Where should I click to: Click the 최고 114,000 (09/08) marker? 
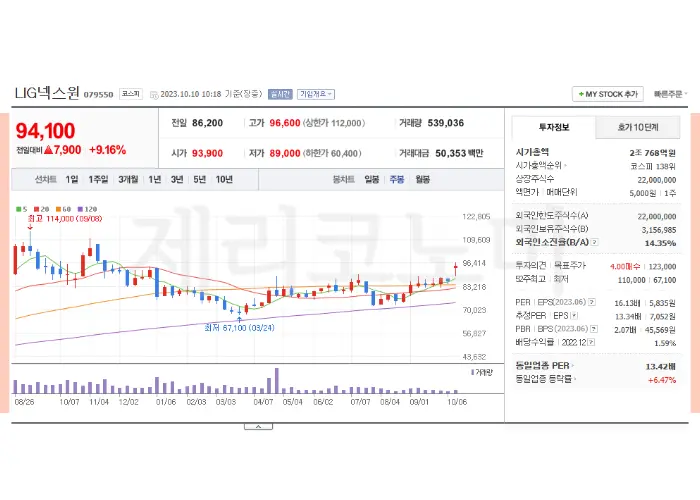[x=65, y=219]
